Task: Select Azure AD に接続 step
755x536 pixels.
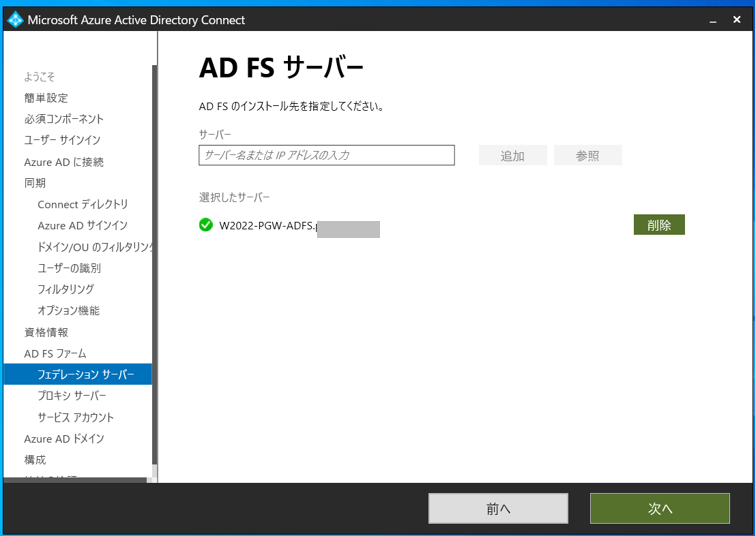Action: click(64, 162)
